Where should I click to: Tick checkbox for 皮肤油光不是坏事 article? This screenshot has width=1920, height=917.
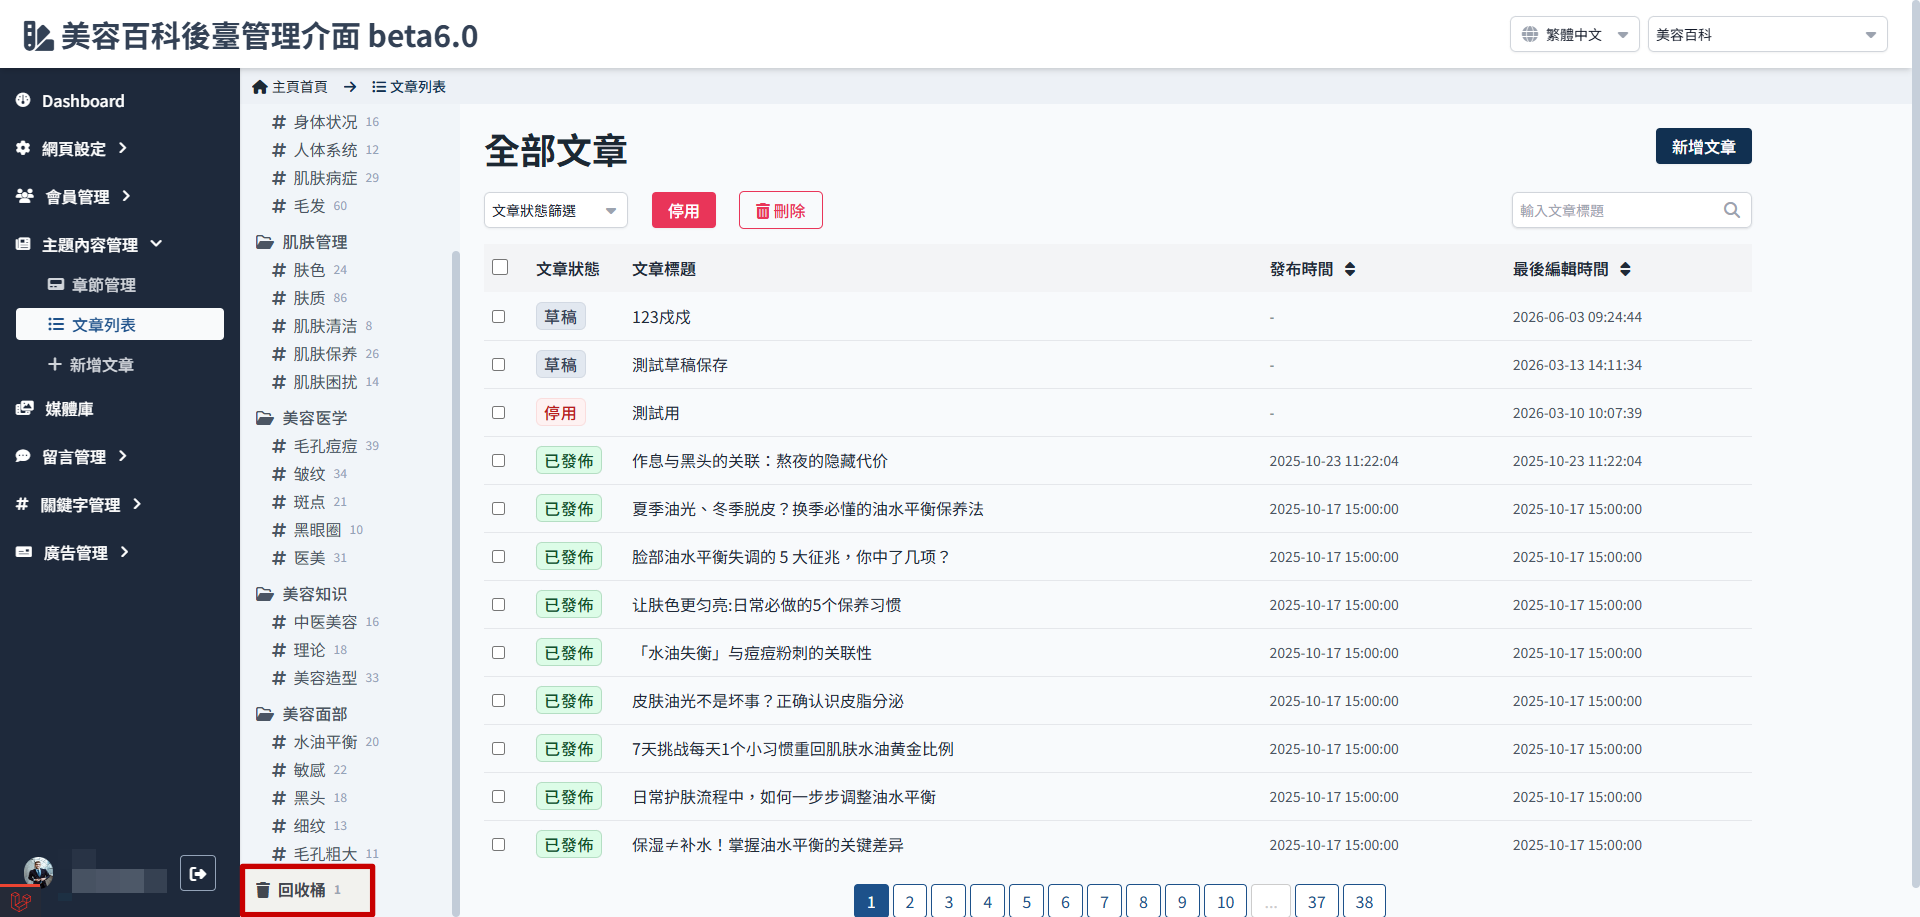[x=498, y=700]
